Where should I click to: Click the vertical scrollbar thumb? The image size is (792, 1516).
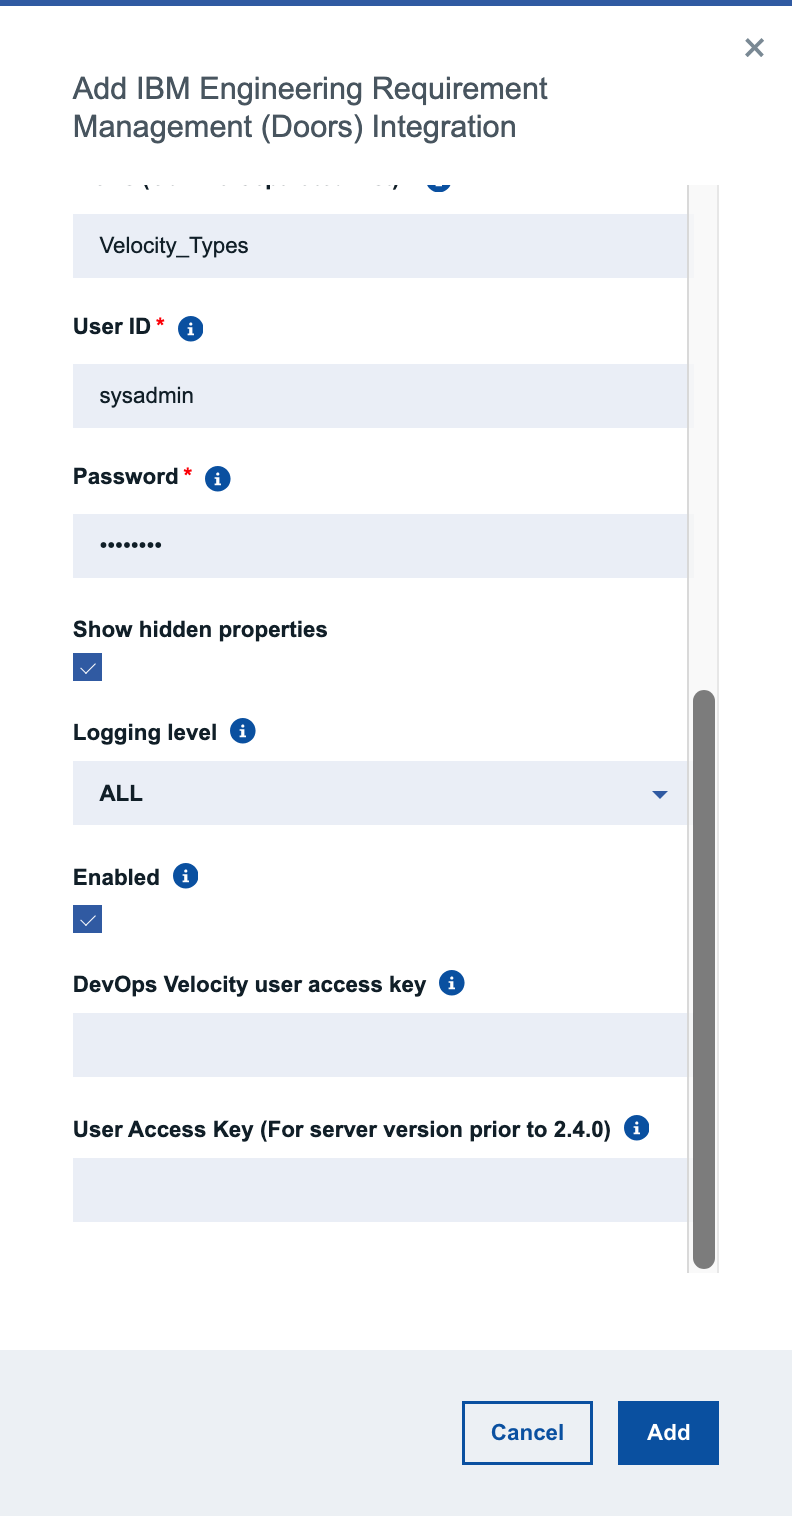click(704, 979)
